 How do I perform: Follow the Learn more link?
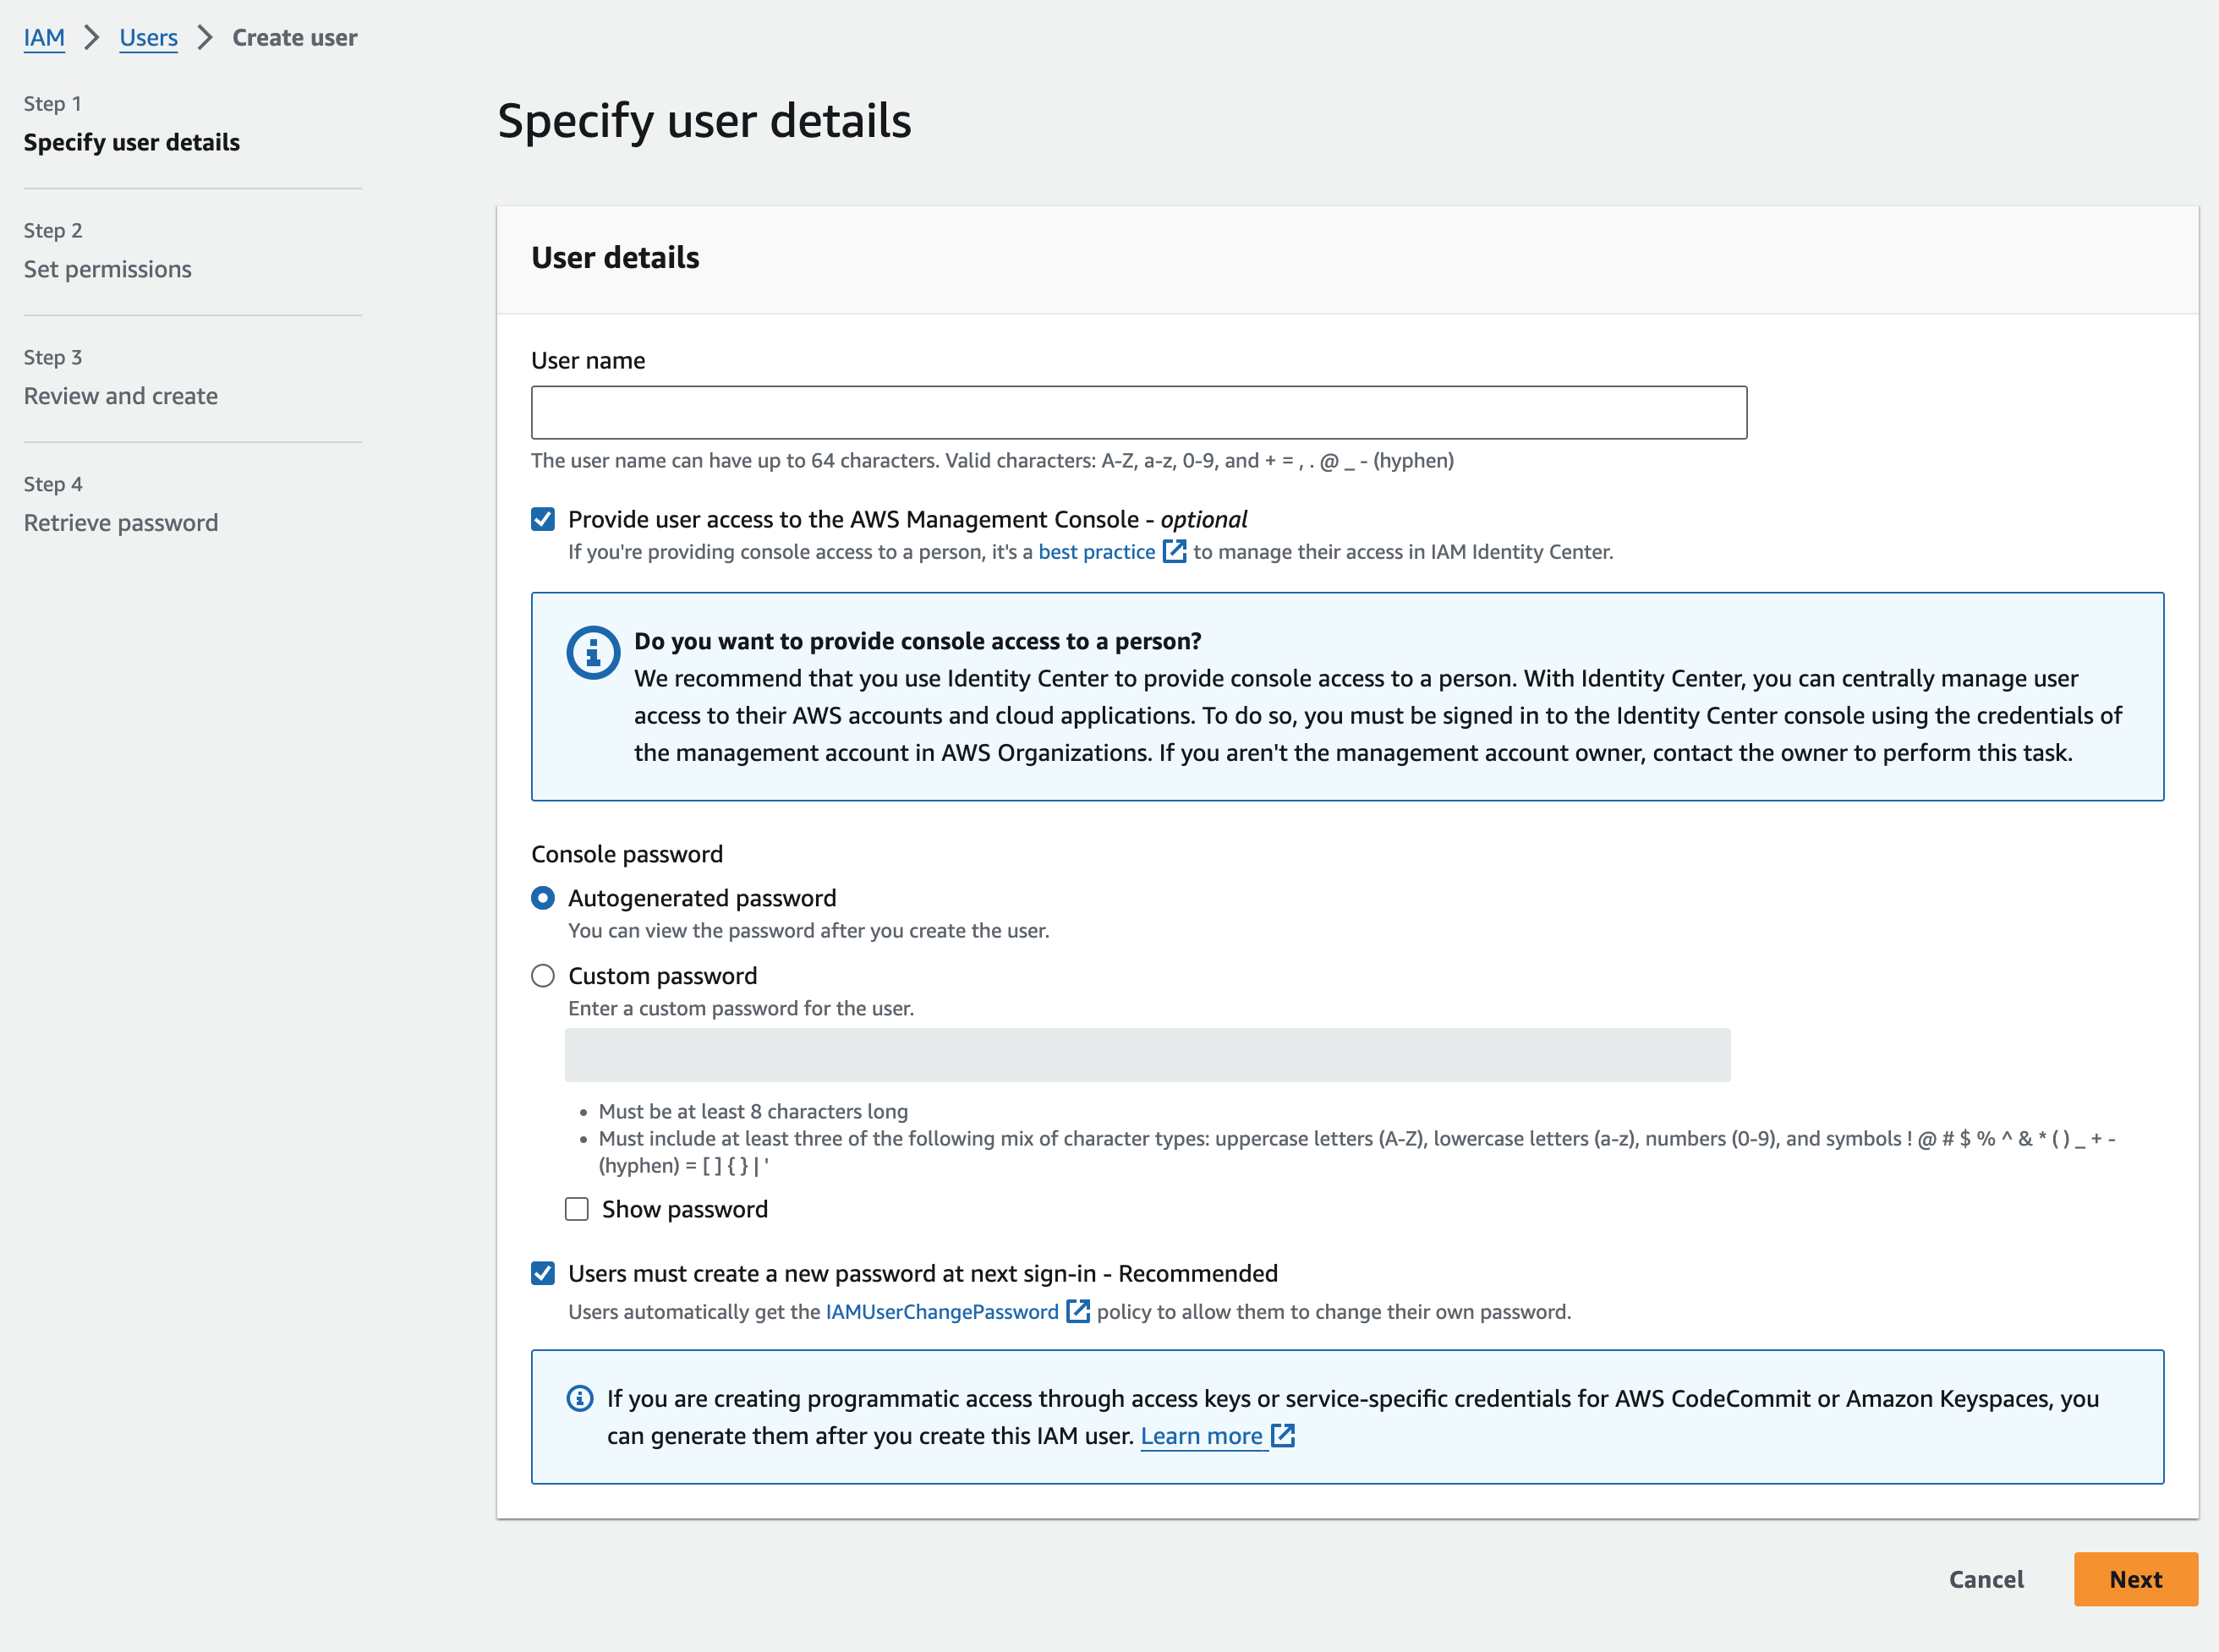[1201, 1436]
